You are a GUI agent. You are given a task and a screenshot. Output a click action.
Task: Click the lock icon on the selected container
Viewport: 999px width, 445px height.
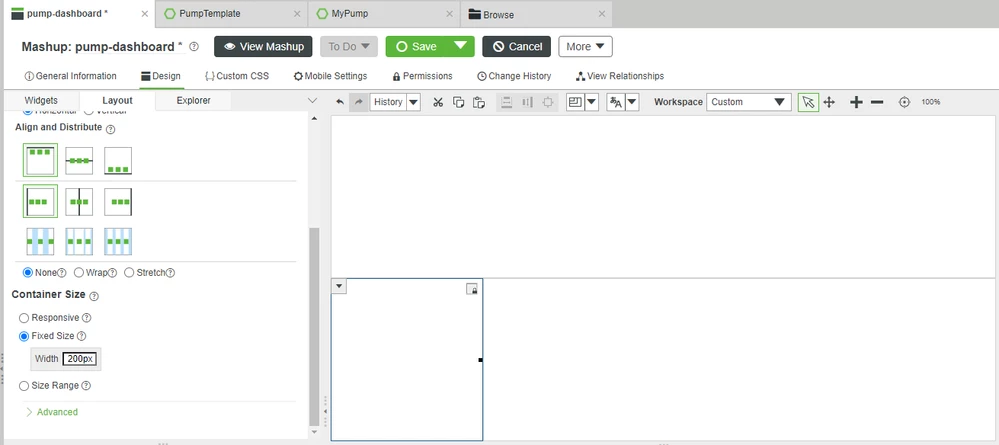pos(472,289)
